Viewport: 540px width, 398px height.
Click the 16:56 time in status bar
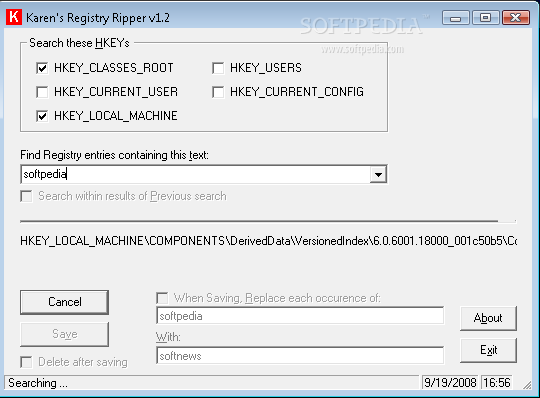tap(496, 383)
